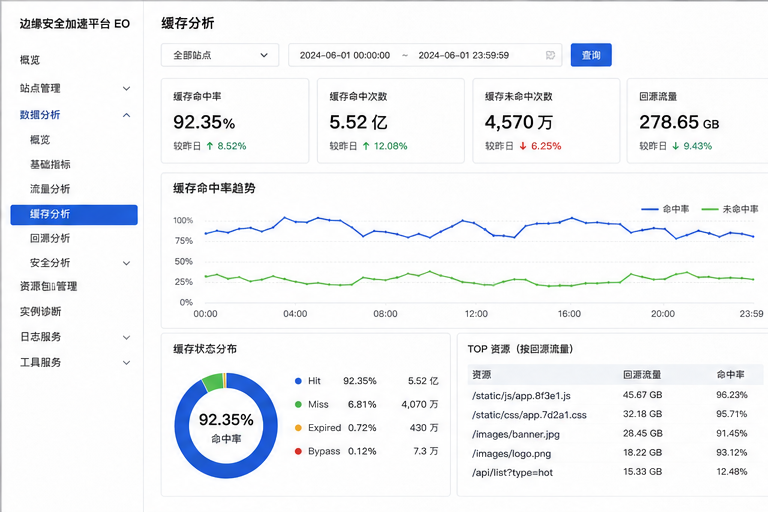Viewport: 768px width, 512px height.
Task: Click the blue Hit legend dot
Action: click(x=298, y=381)
